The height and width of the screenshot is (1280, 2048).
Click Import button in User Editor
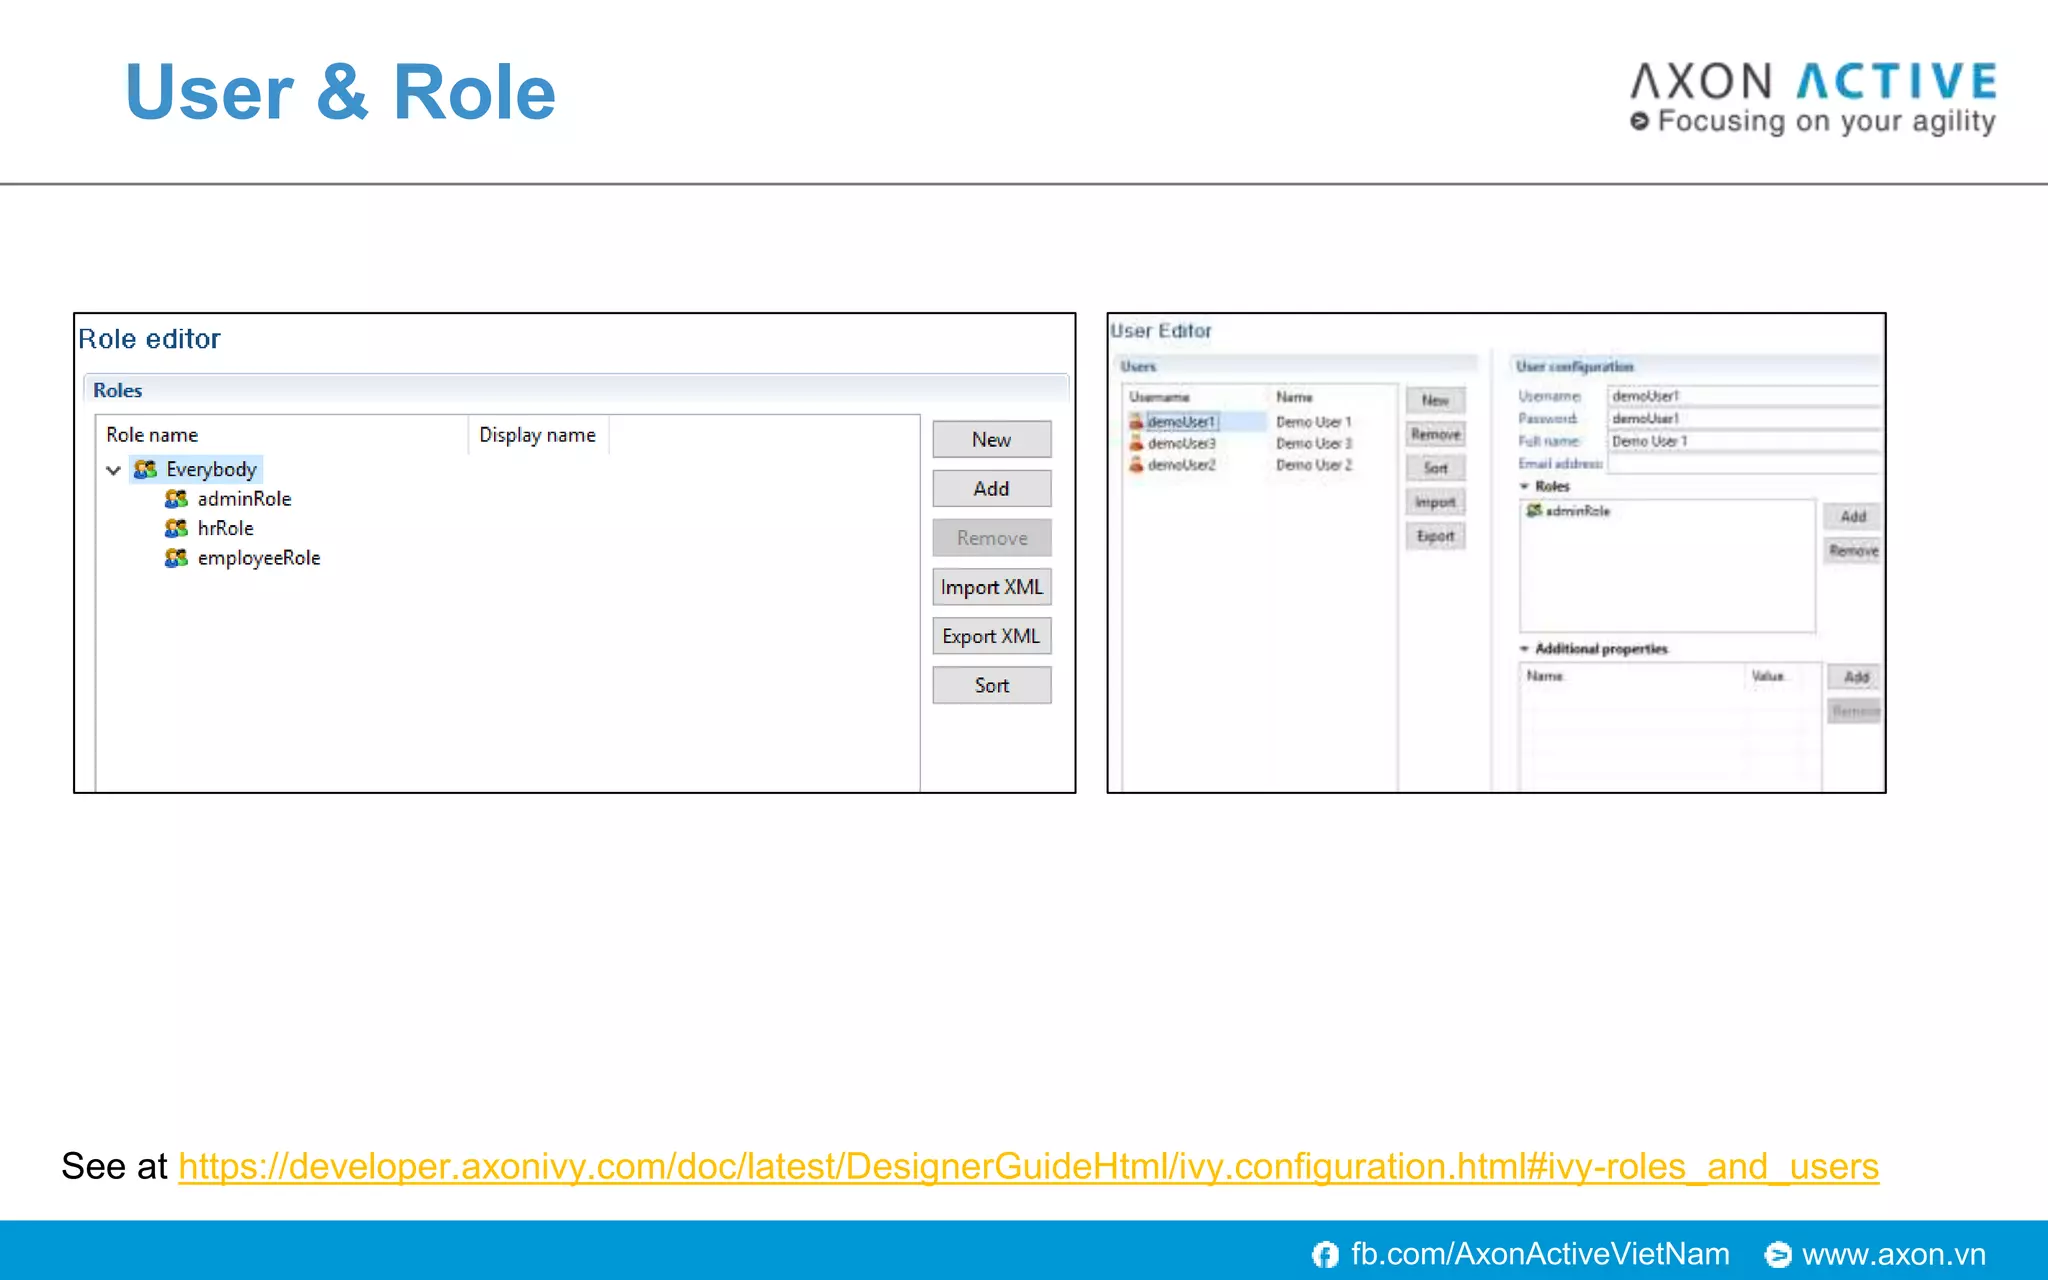(x=1436, y=502)
